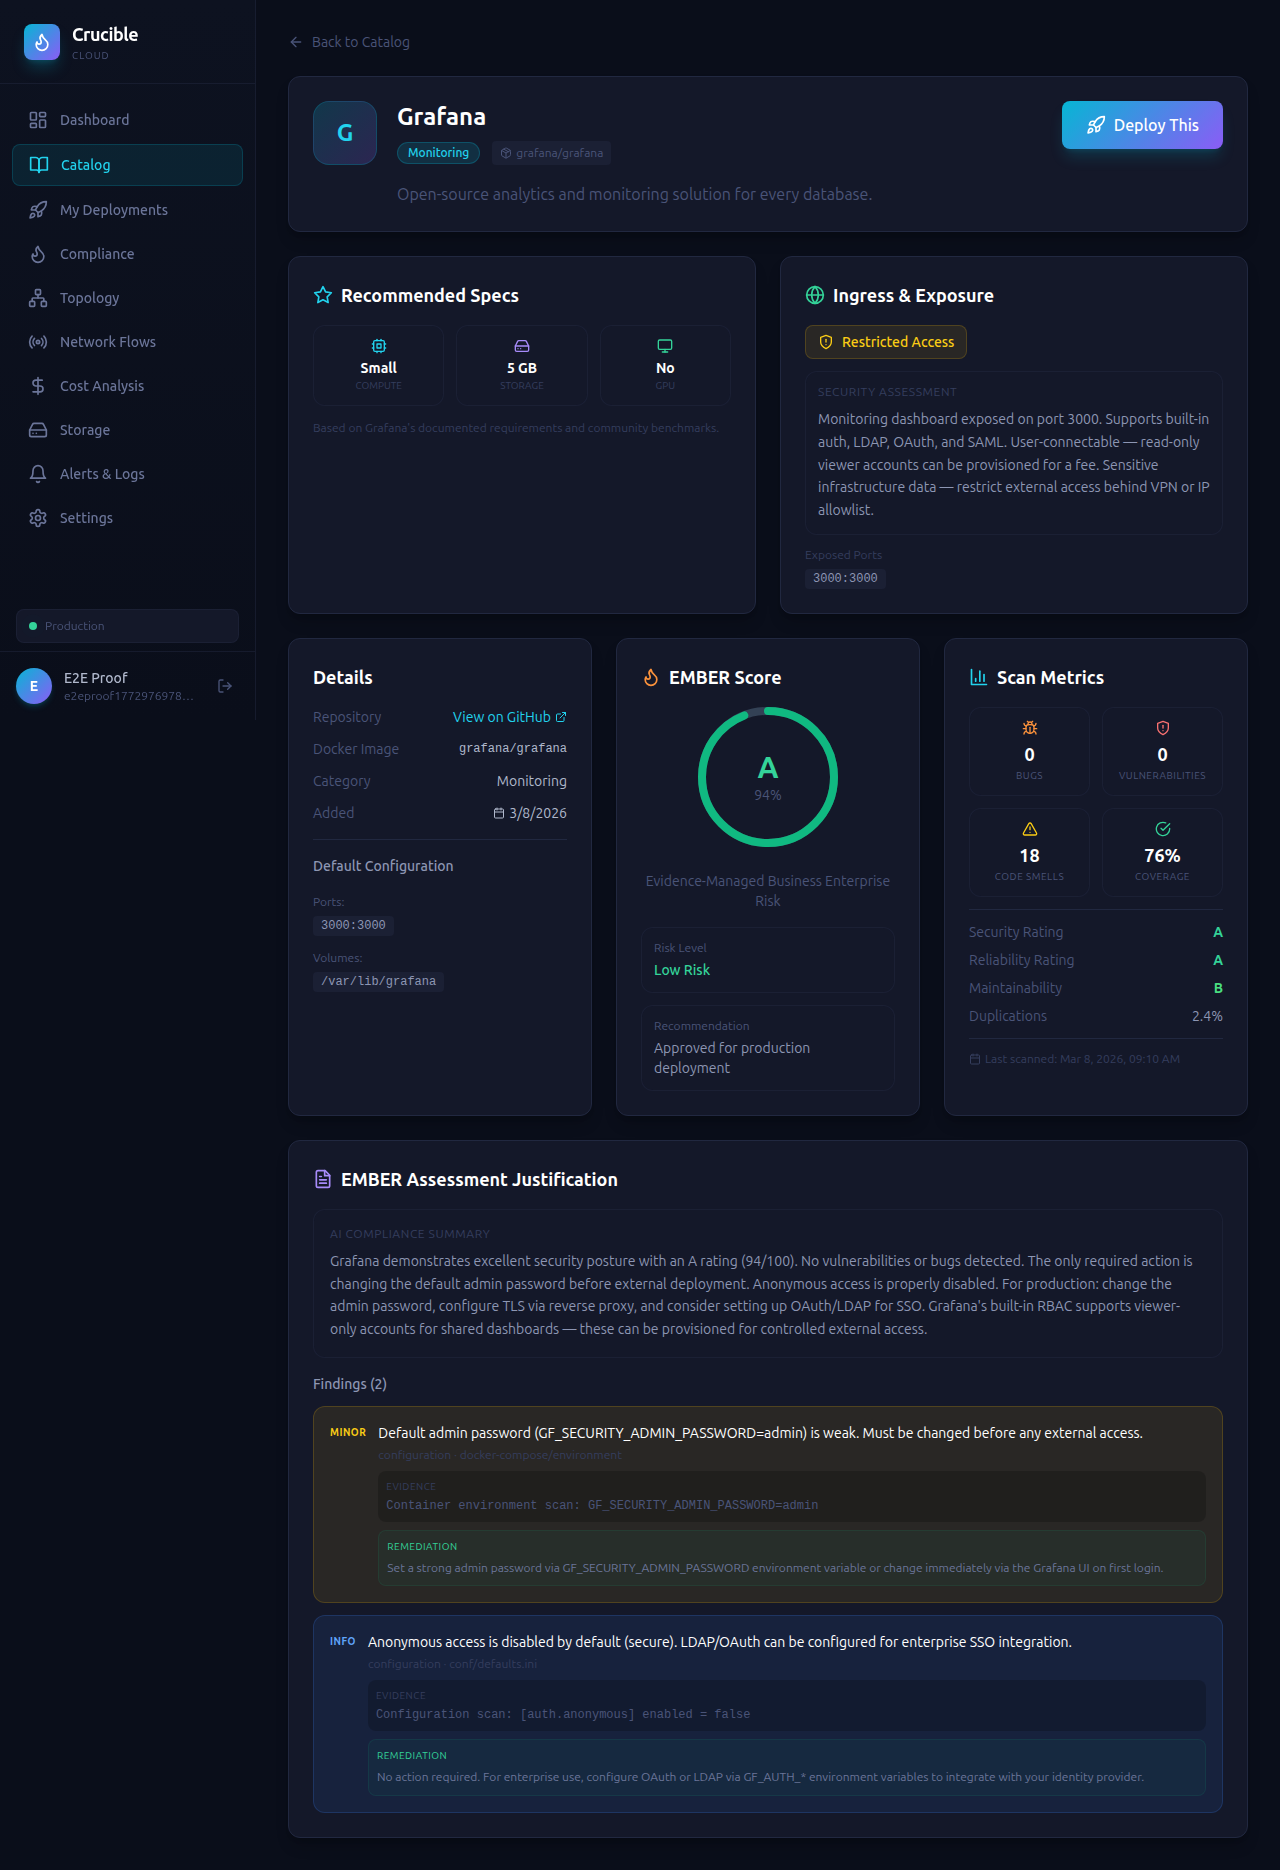The width and height of the screenshot is (1280, 1870).
Task: Click the globe icon by Ingress & Exposure
Action: pyautogui.click(x=815, y=295)
